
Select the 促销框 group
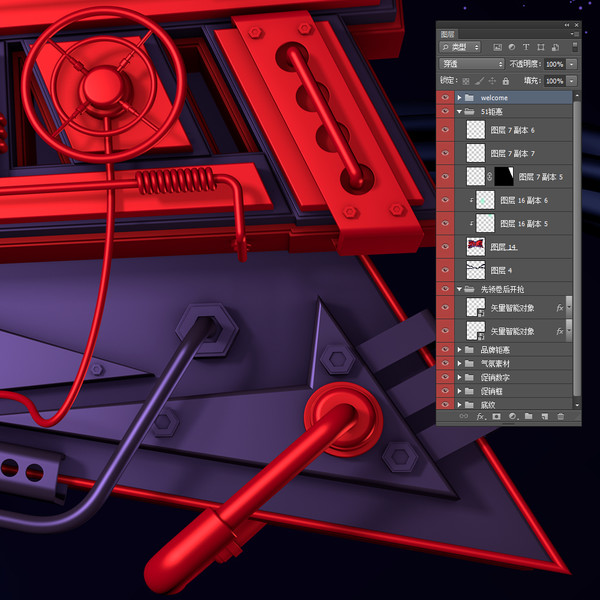pyautogui.click(x=504, y=391)
